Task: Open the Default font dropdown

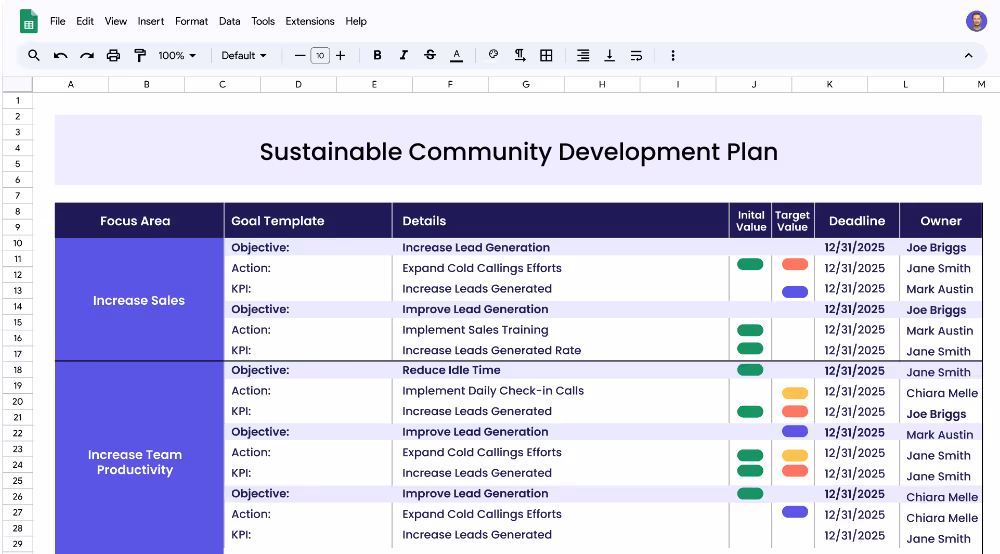Action: [x=244, y=56]
